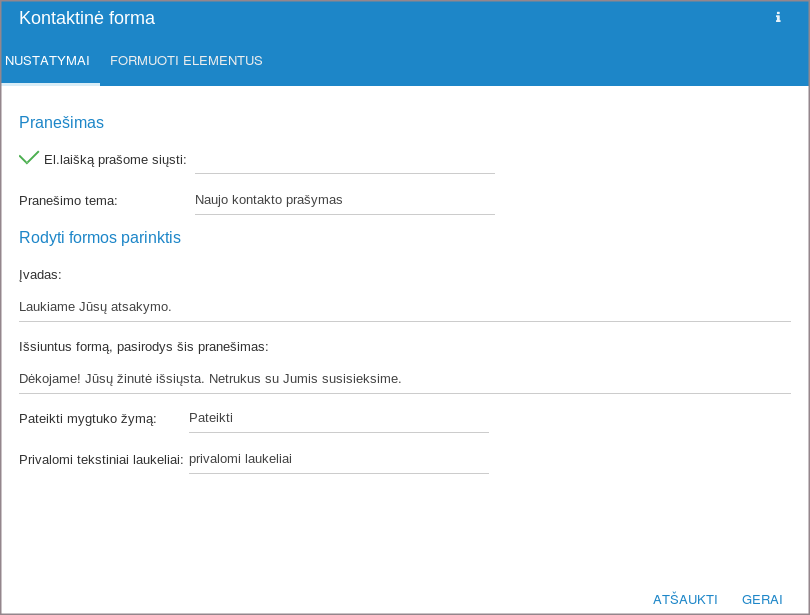
Task: Click the 'Išsiuntus formą, pasirodys šis pranešimas:' label
Action: tap(143, 347)
